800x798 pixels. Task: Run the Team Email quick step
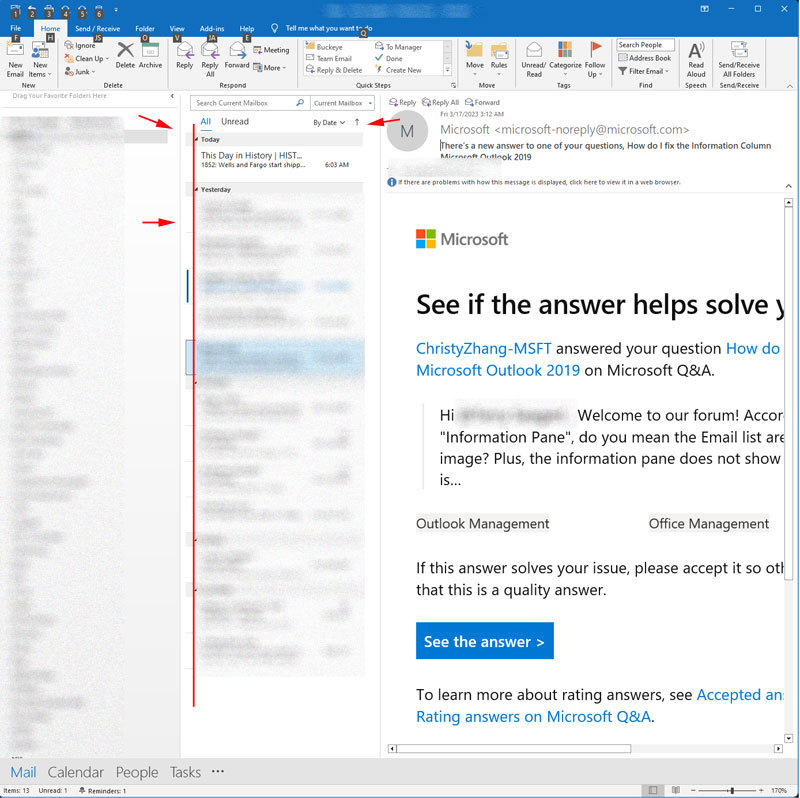click(x=329, y=59)
